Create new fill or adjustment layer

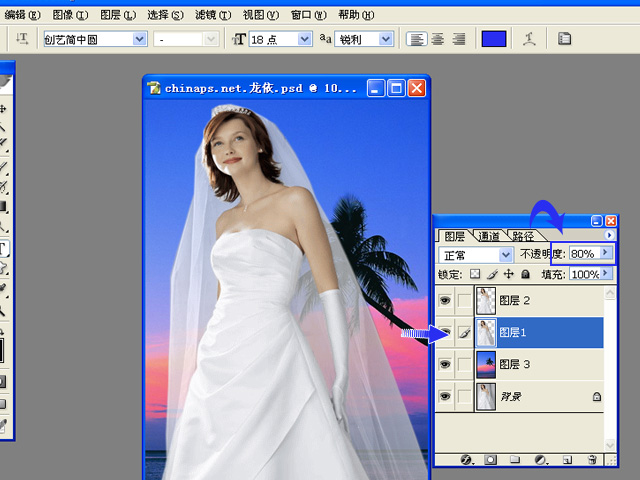[x=541, y=460]
